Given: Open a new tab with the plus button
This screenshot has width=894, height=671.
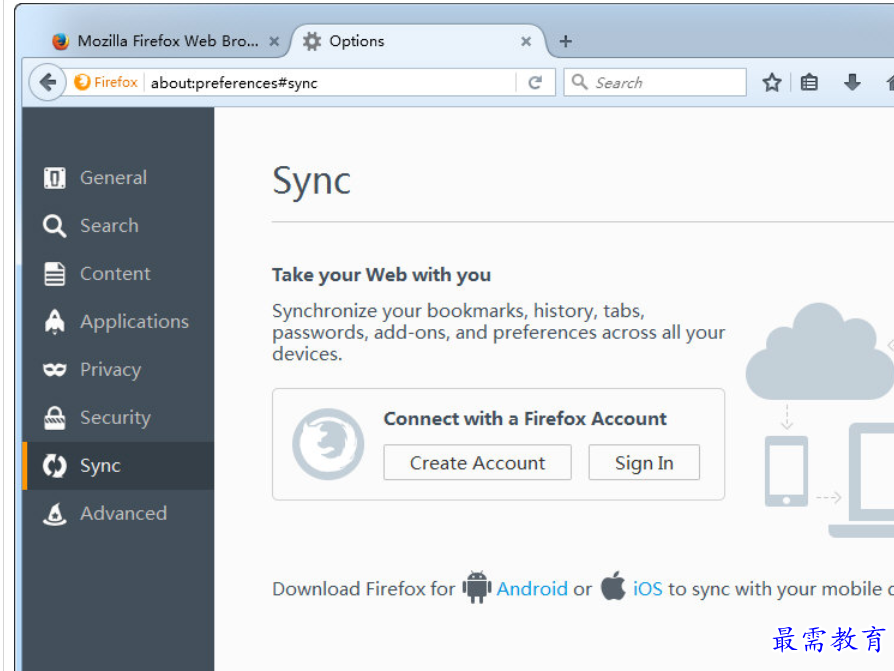Looking at the screenshot, I should click(x=565, y=41).
